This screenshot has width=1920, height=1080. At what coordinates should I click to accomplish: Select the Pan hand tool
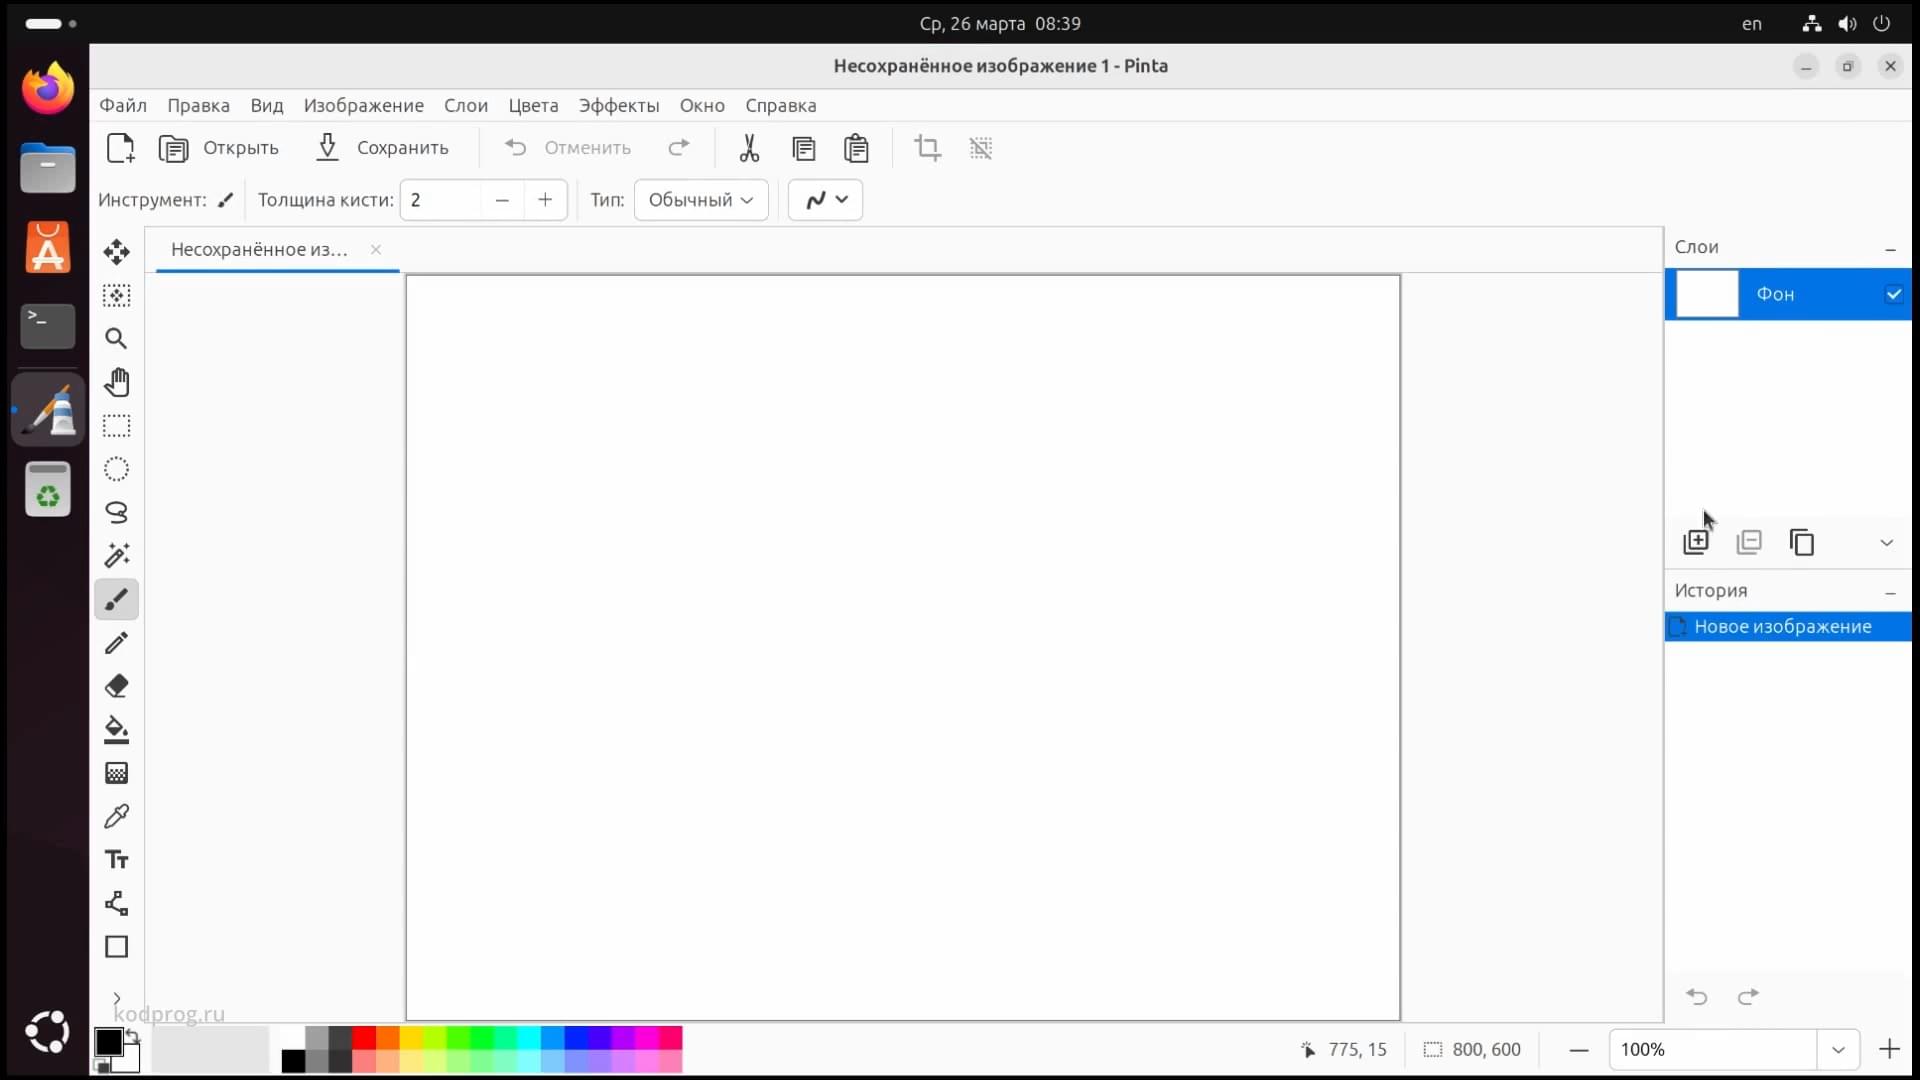tap(116, 382)
